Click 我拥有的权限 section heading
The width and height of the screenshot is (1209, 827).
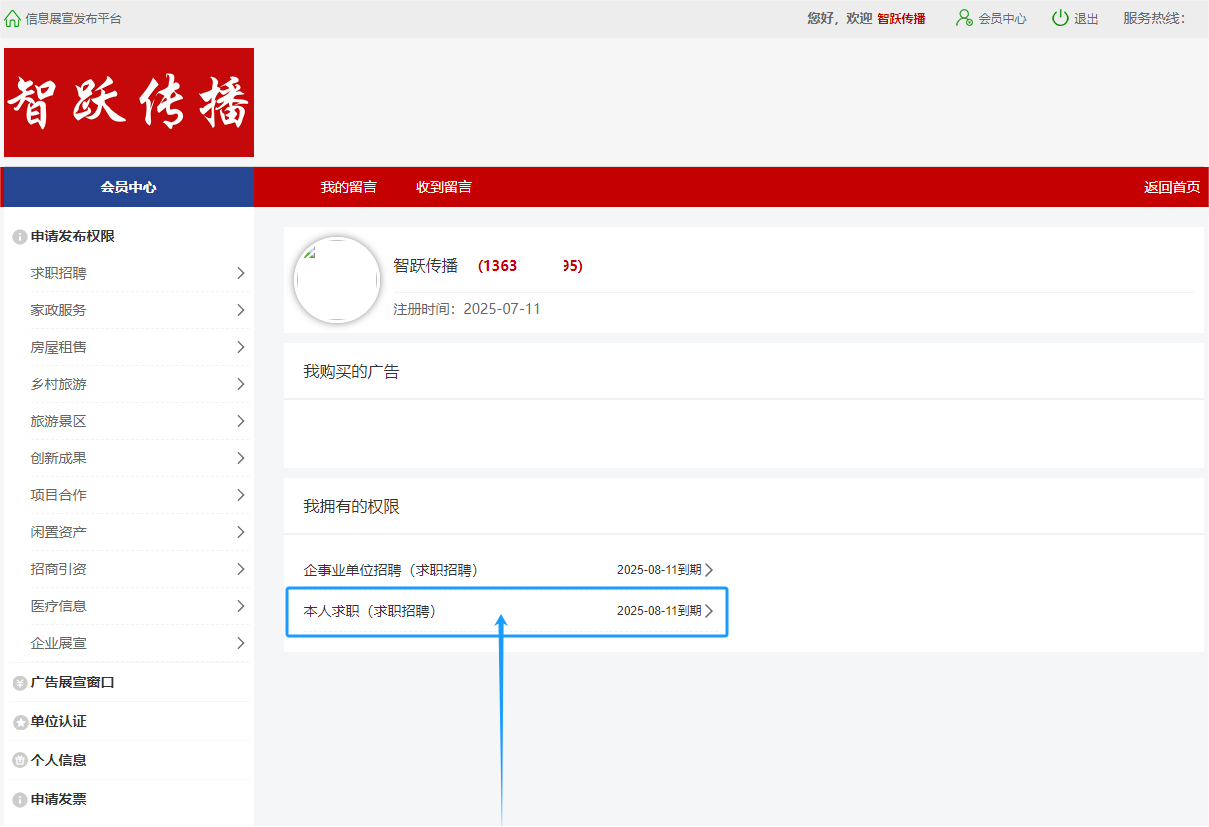[351, 507]
